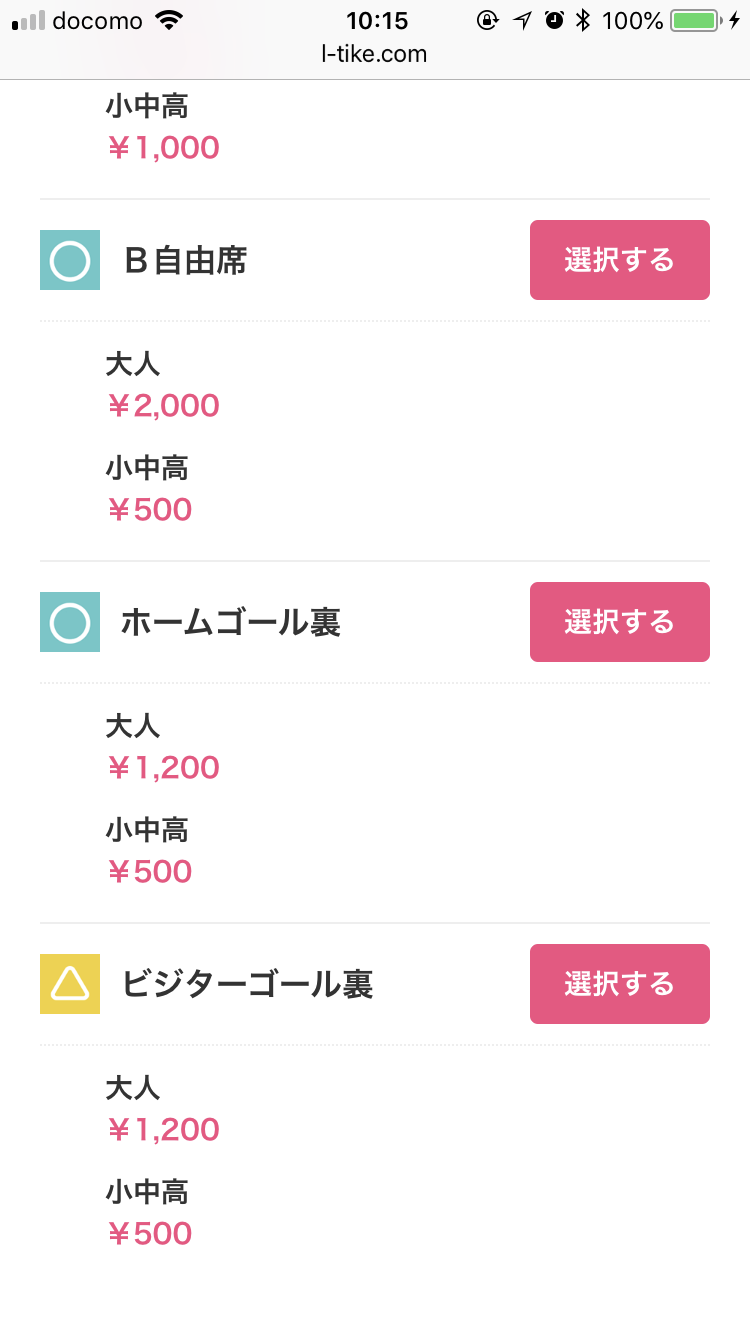Tap the B自由席 seat name

click(186, 261)
